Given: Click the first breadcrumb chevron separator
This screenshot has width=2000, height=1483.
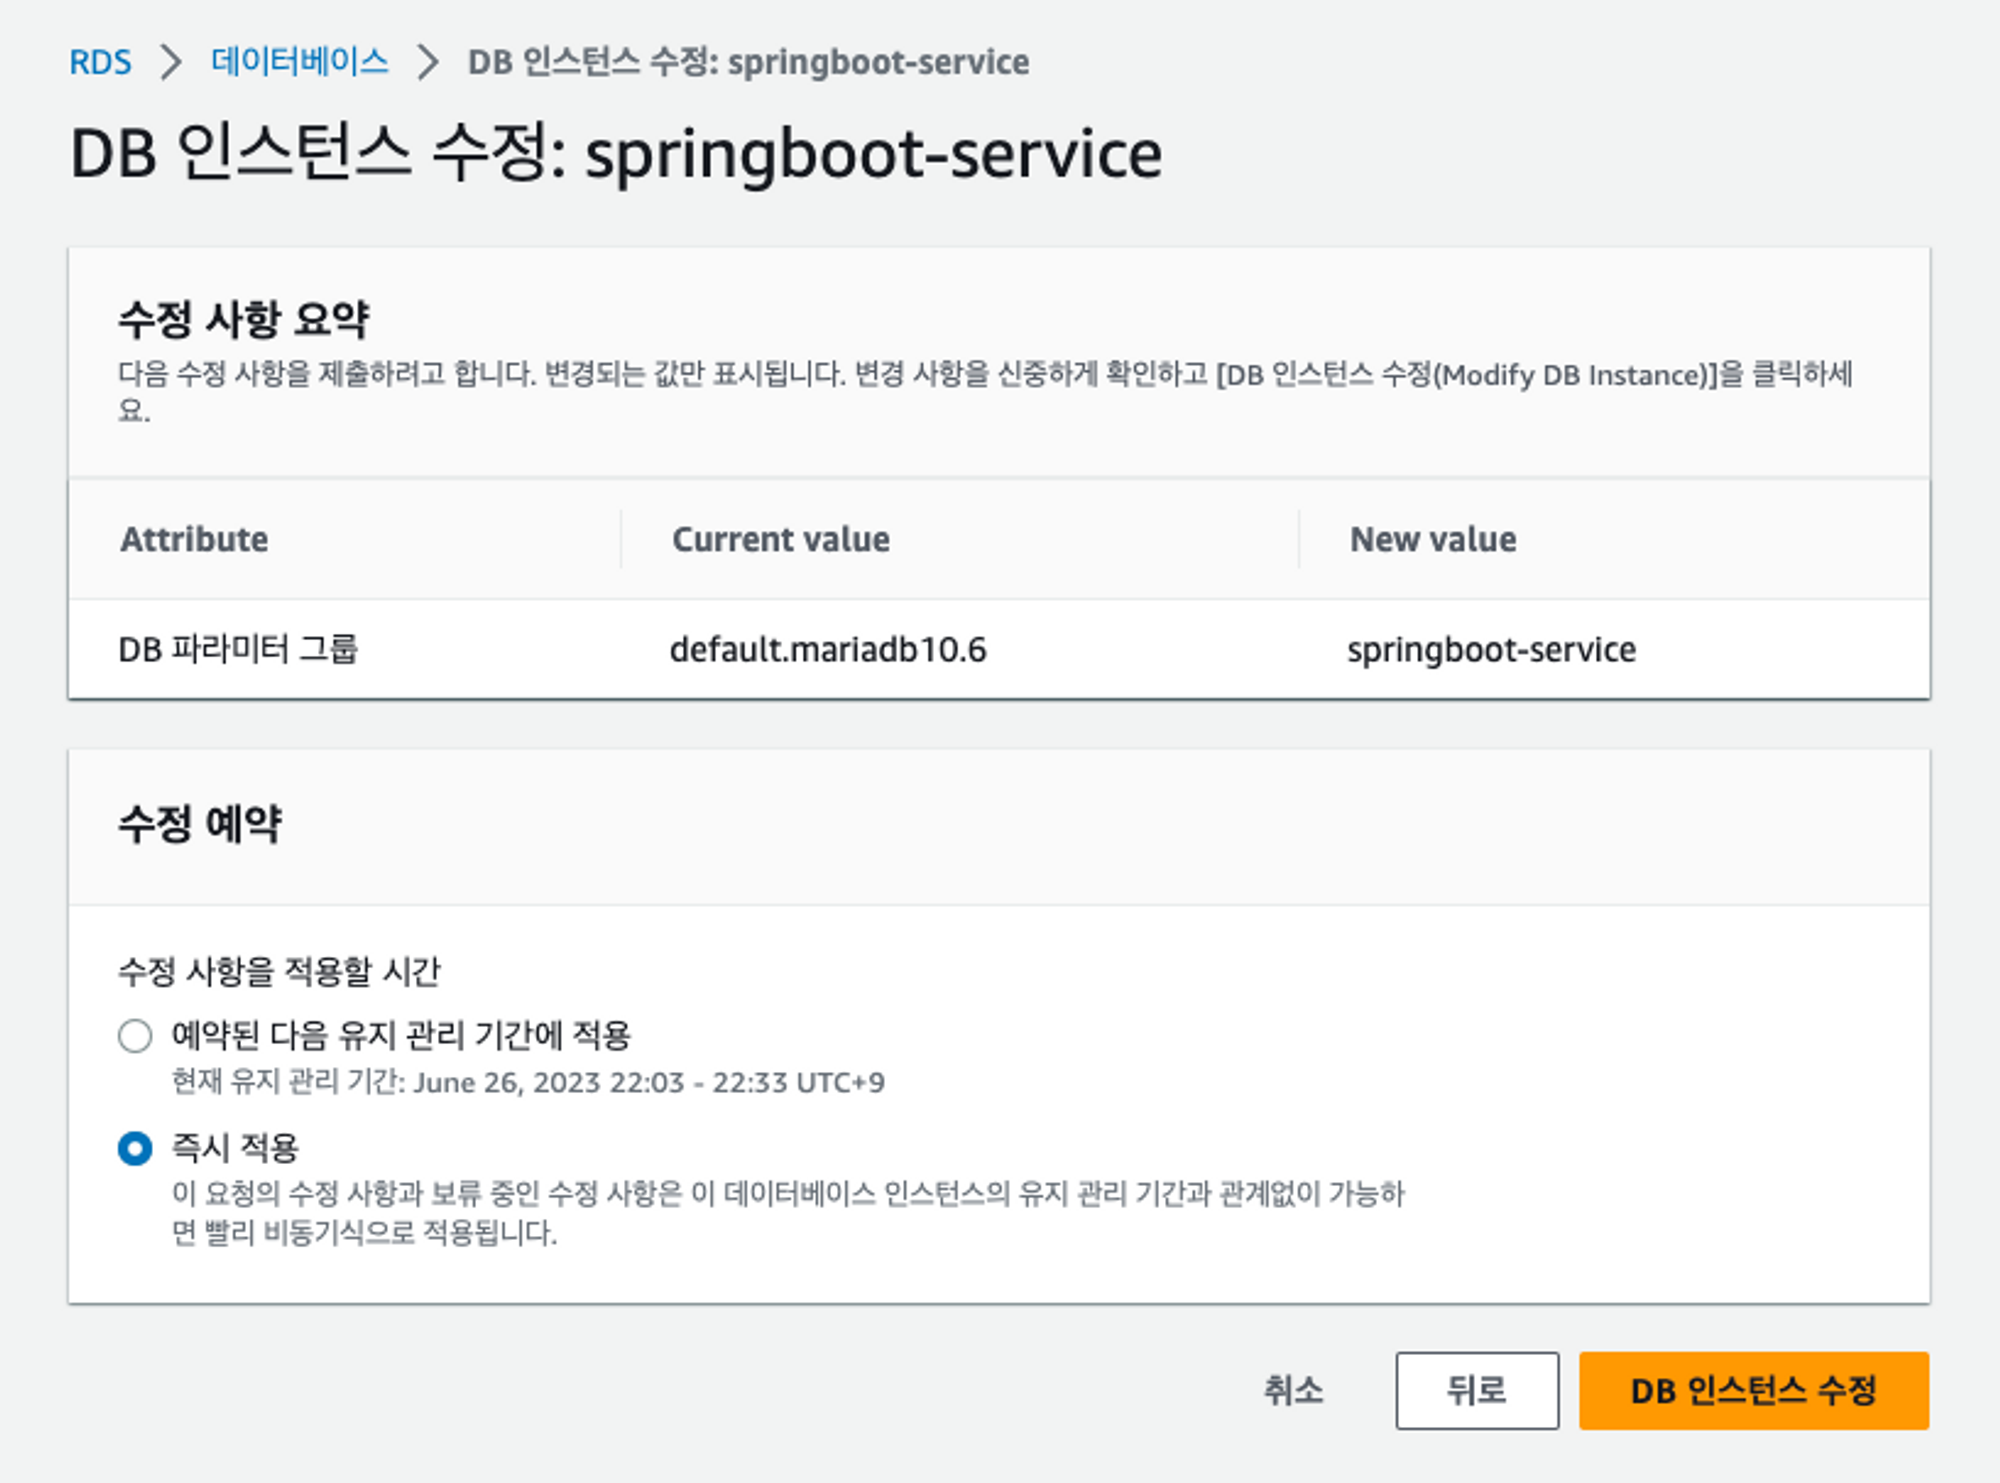Looking at the screenshot, I should [x=172, y=62].
